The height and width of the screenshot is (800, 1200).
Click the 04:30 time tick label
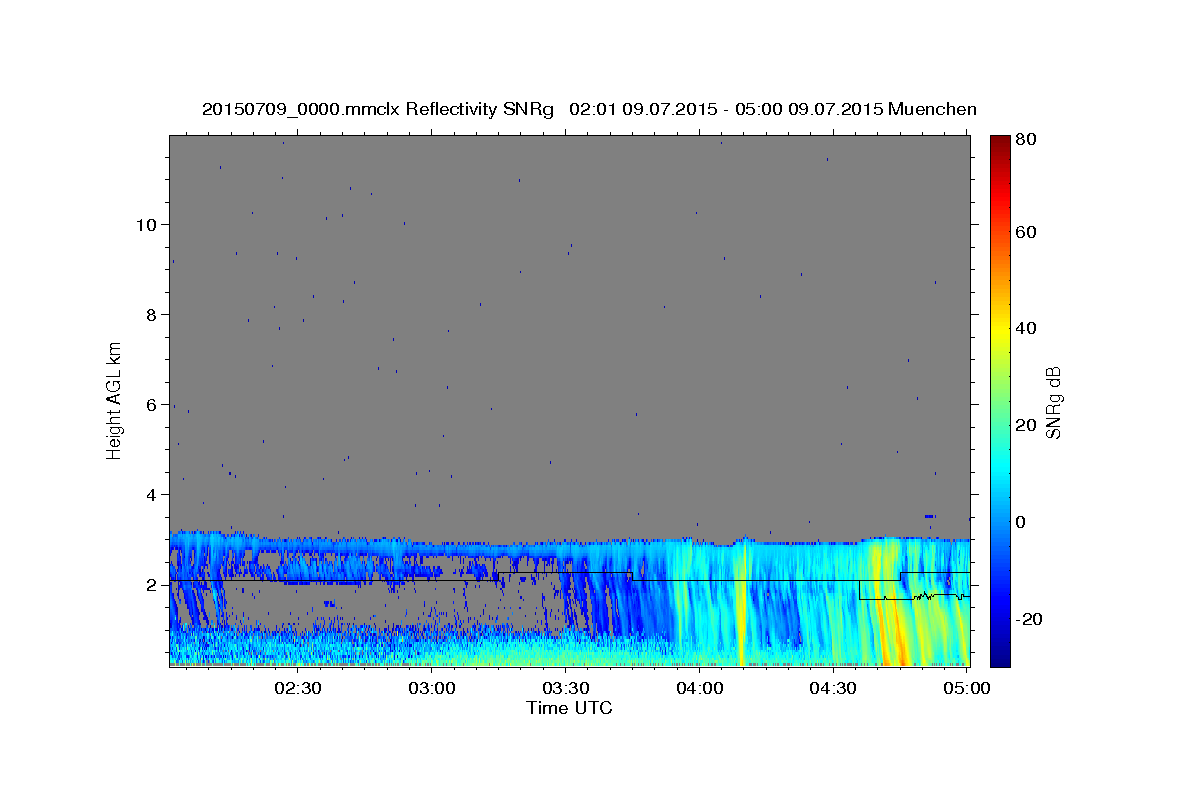coord(832,688)
